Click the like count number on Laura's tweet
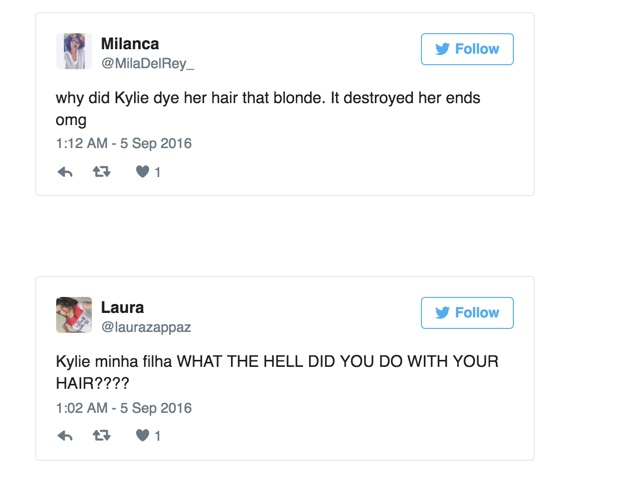 click(157, 436)
